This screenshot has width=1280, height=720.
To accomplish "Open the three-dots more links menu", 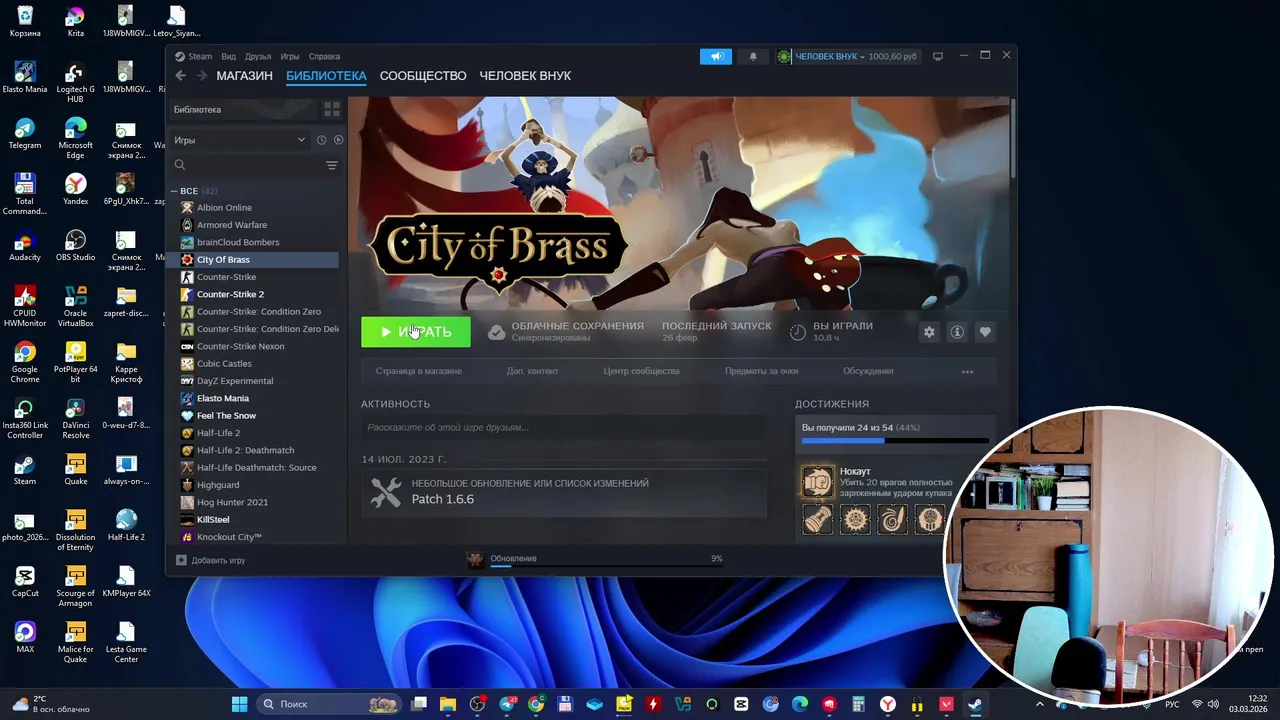I will pos(967,371).
